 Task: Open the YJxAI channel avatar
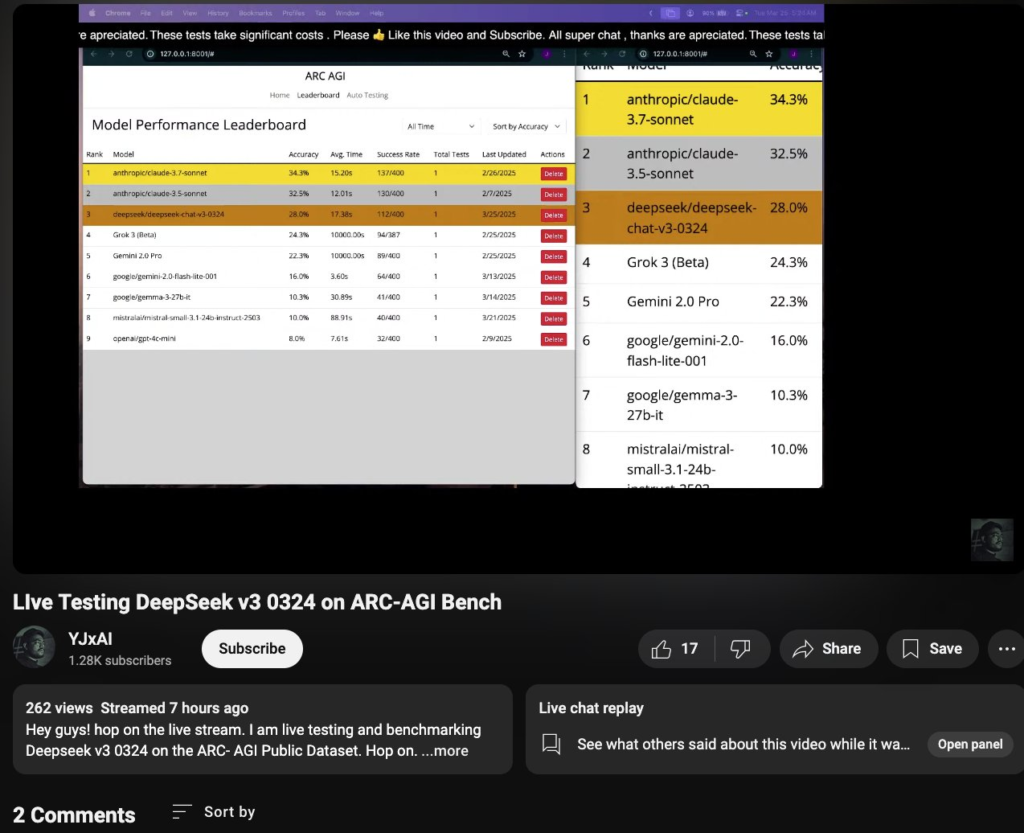tap(34, 647)
